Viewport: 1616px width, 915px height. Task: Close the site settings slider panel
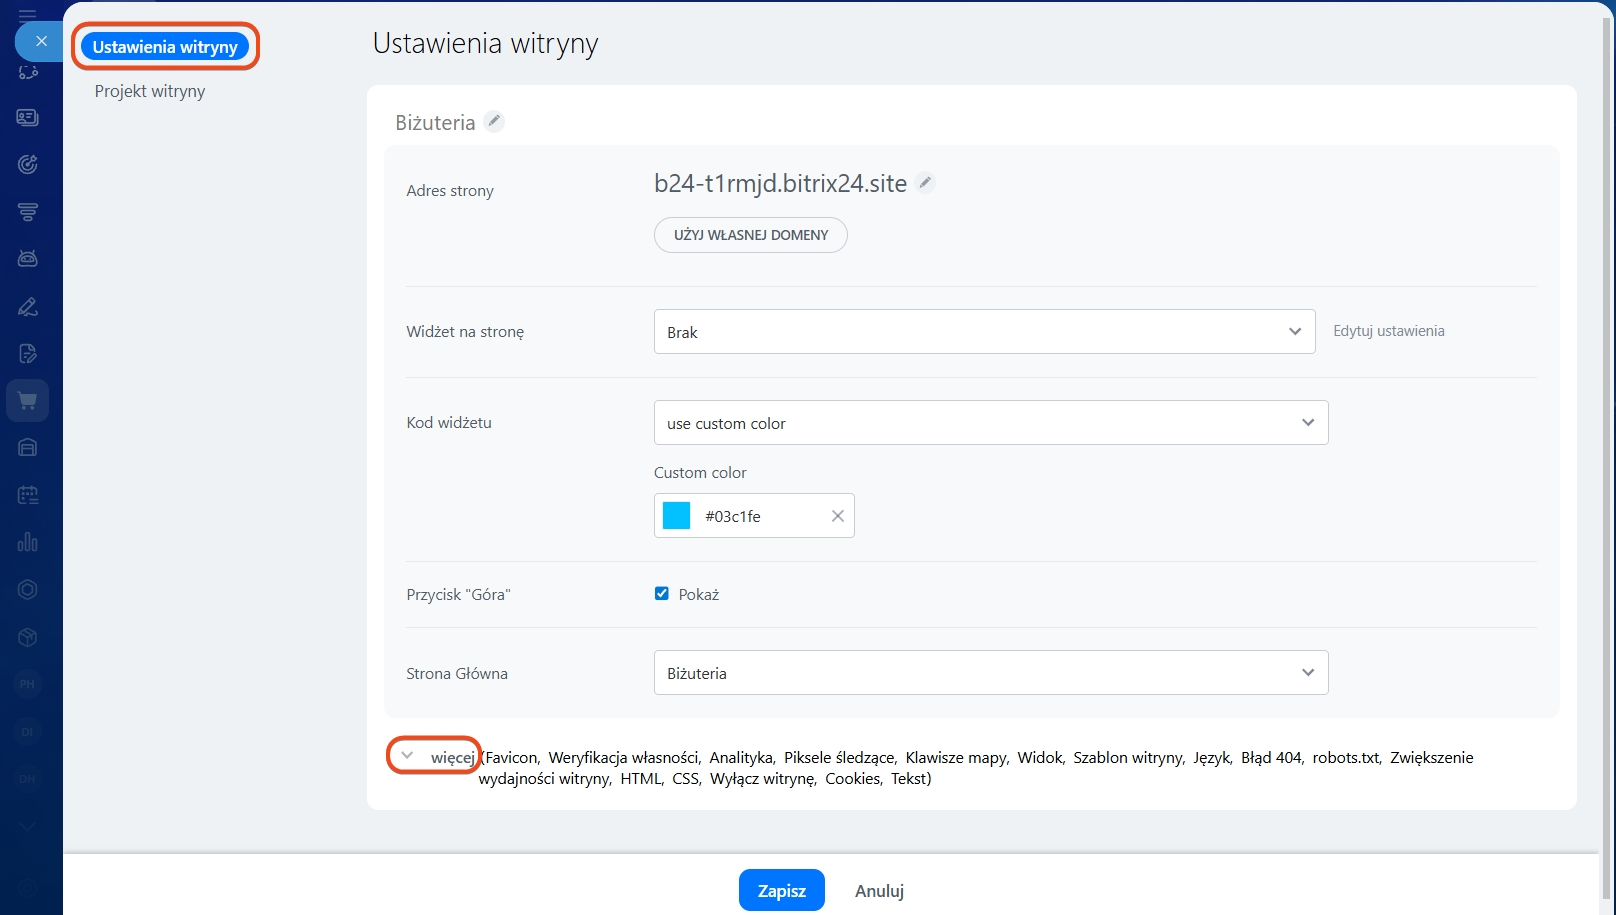click(x=41, y=41)
